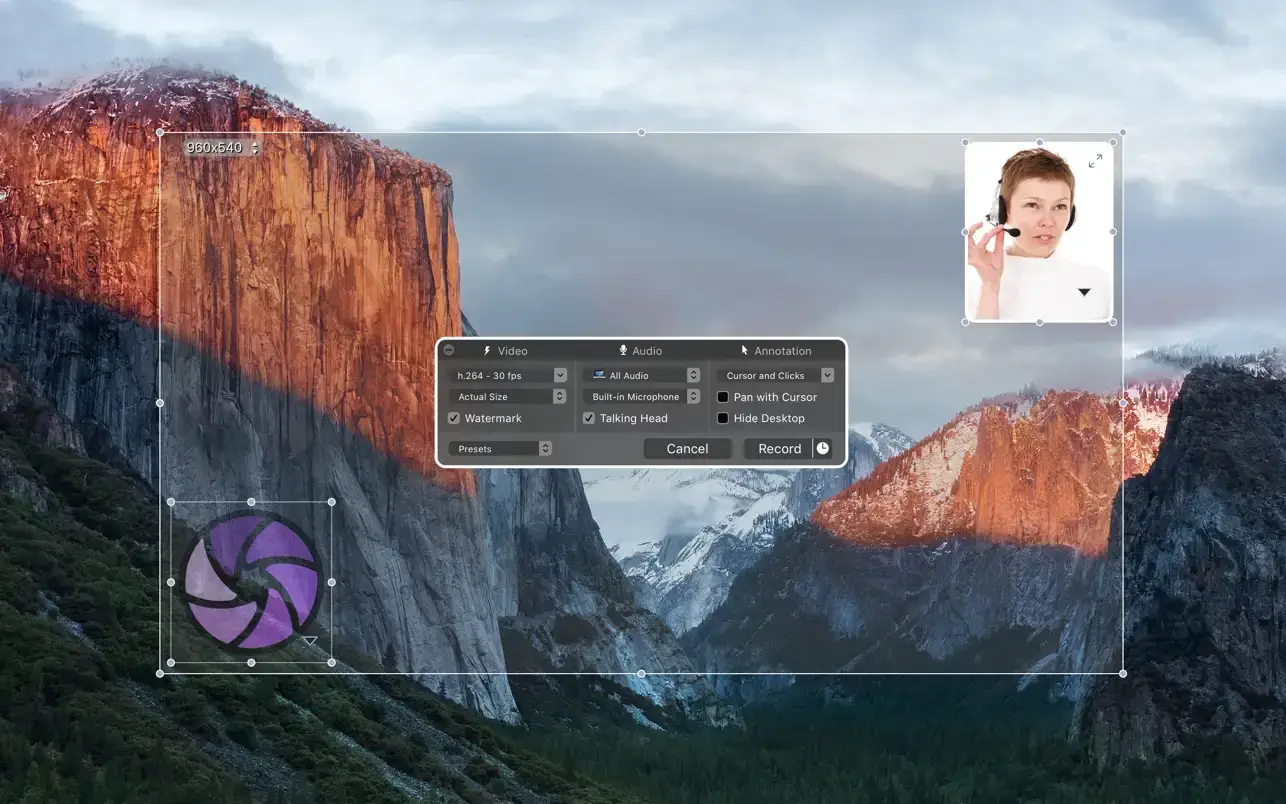Click the microphone icon in the Audio header

623,351
